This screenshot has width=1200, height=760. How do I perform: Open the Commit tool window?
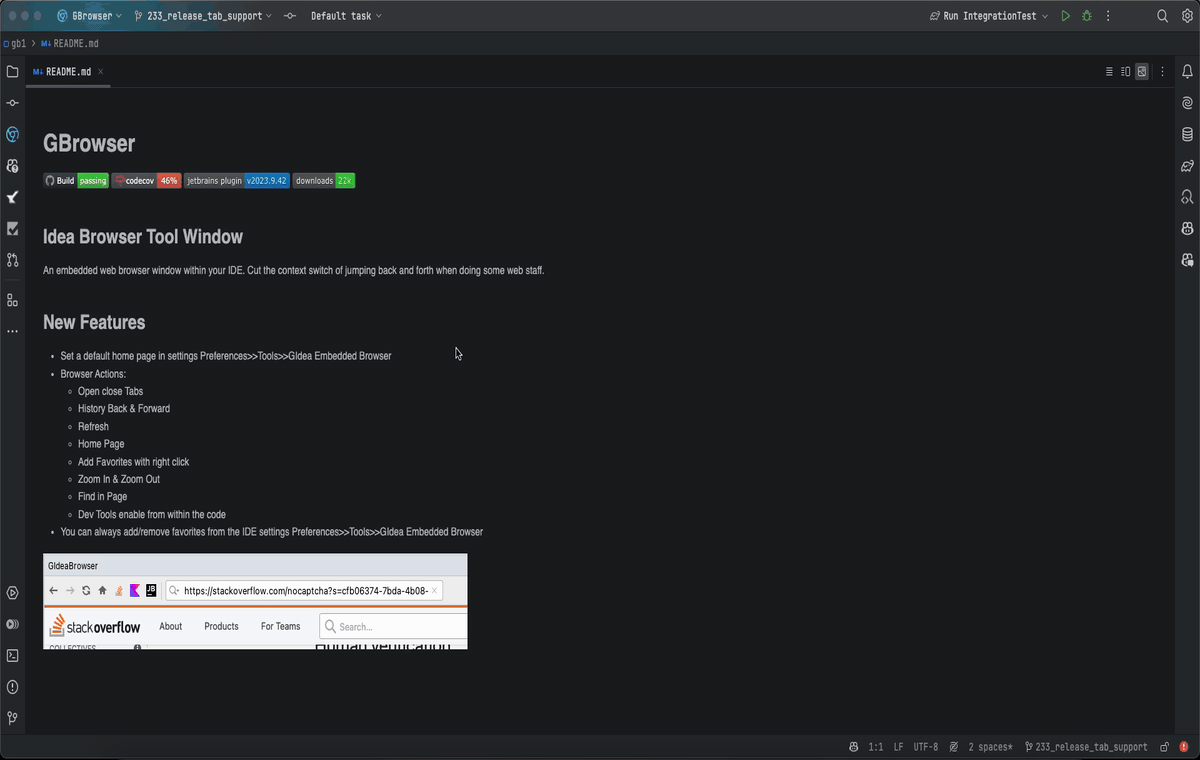pos(12,103)
